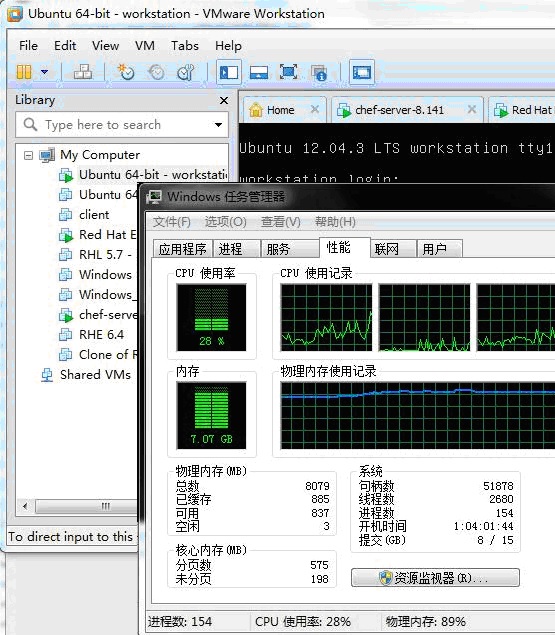Image resolution: width=555 pixels, height=635 pixels.
Task: Click the Unity mode toolbar icon
Action: 319,72
